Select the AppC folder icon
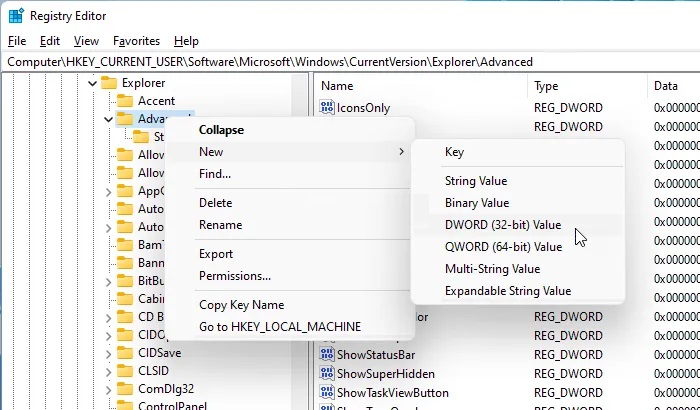The height and width of the screenshot is (410, 700). pos(125,191)
